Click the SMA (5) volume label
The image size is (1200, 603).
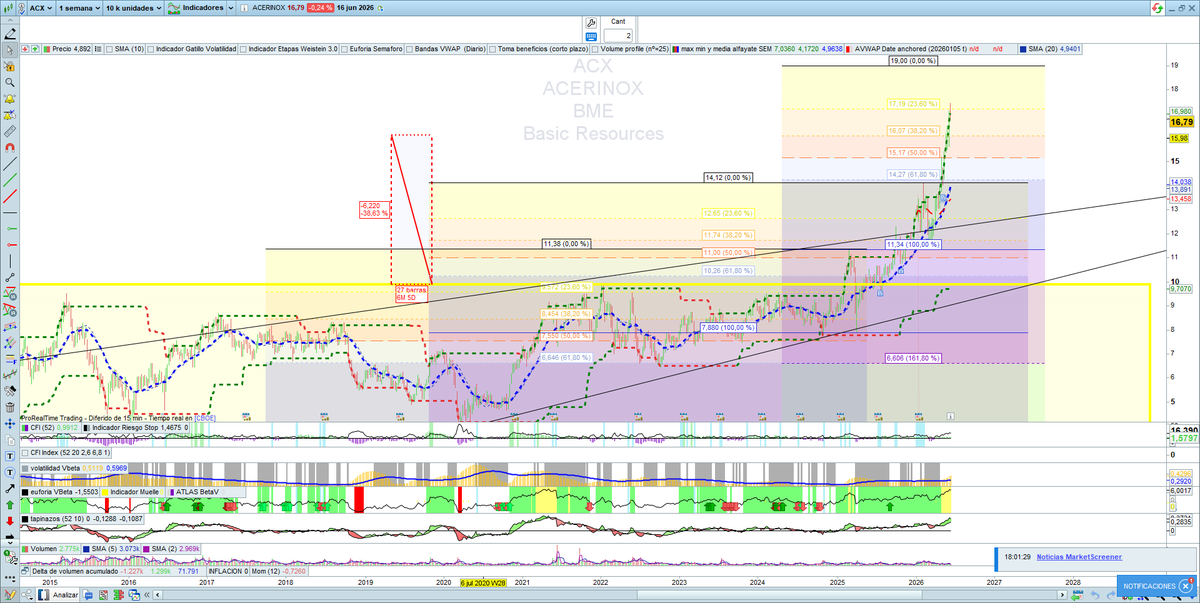[104, 549]
